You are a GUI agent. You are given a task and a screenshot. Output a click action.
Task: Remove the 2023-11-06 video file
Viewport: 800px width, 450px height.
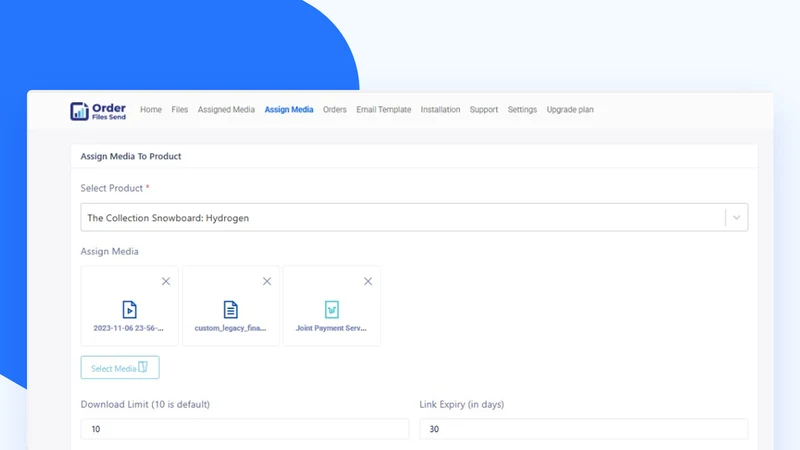coord(166,281)
